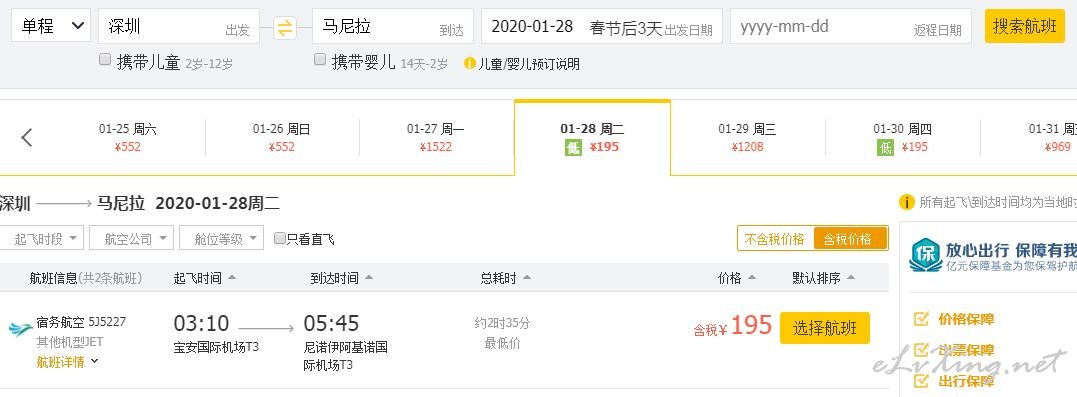Click the swap cities arrows icon

[x=285, y=27]
